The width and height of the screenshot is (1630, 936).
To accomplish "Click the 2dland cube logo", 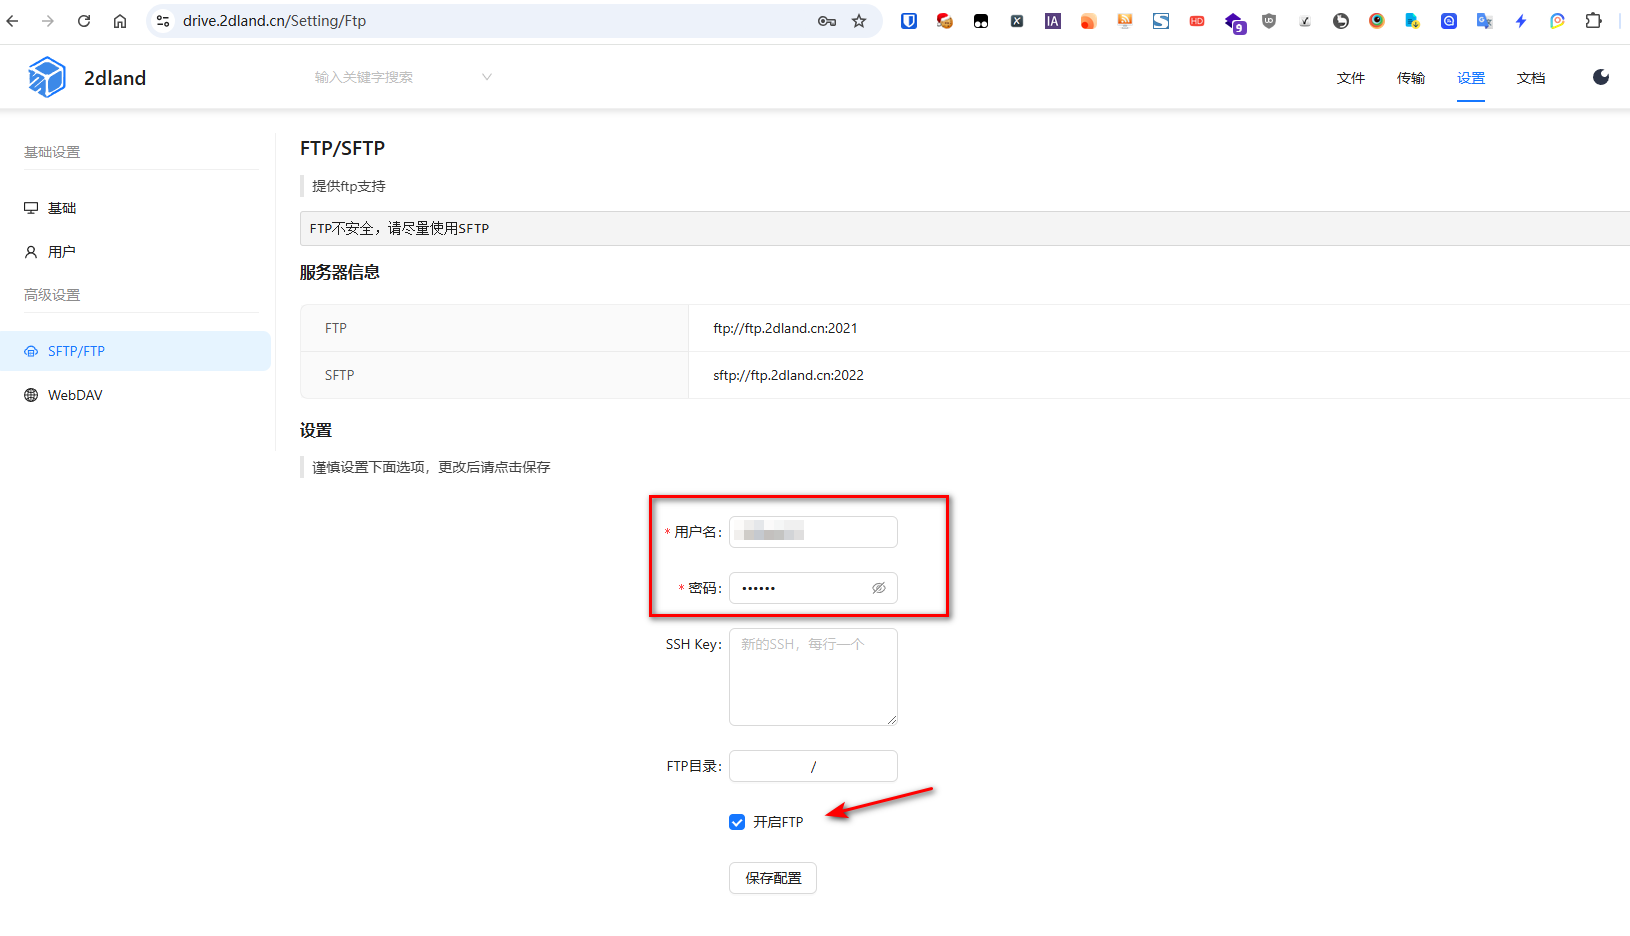I will (46, 76).
